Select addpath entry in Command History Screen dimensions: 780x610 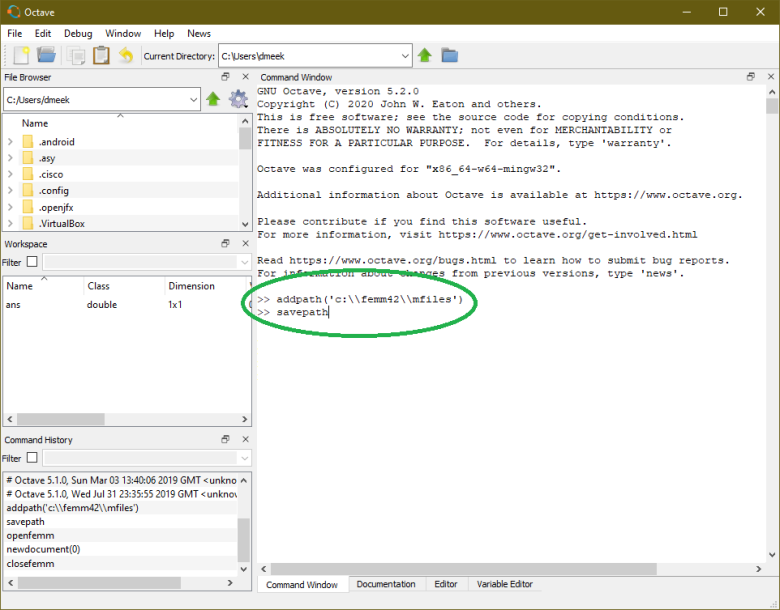(73, 508)
